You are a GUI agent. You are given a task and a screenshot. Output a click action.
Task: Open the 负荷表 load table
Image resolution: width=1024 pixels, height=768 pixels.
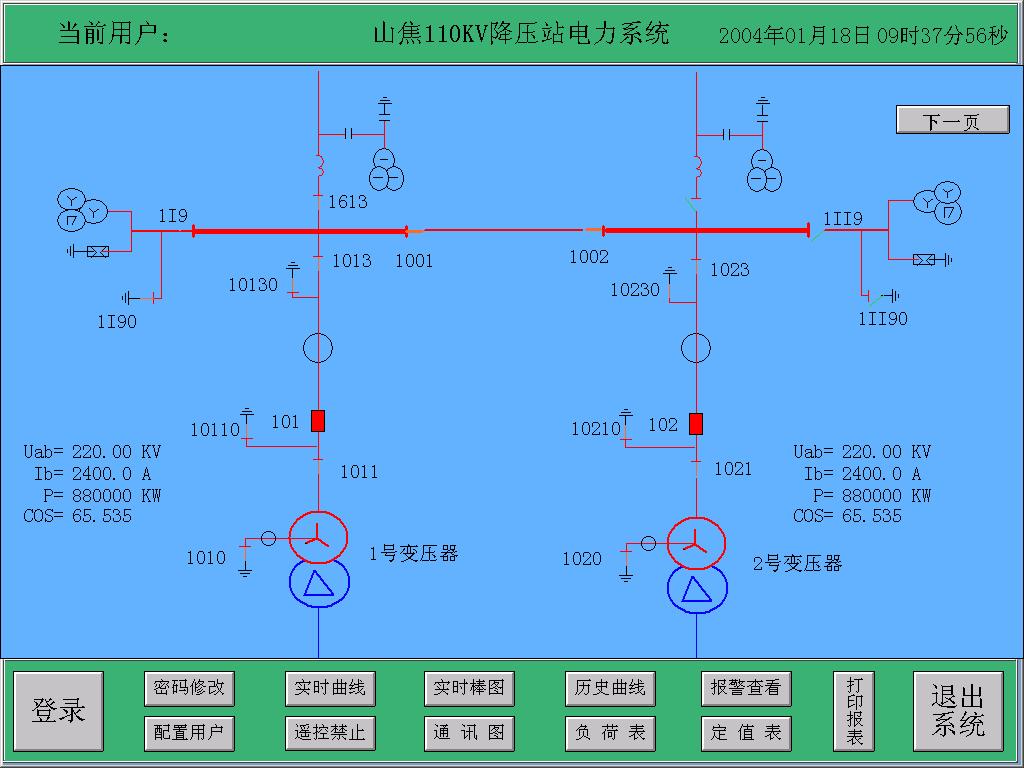click(x=610, y=733)
